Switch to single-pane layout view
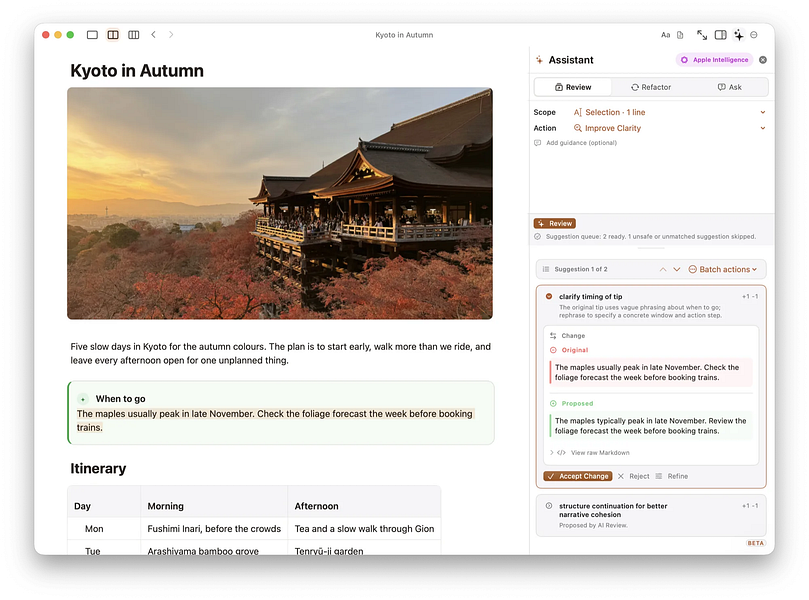This screenshot has height=600, width=809. (x=92, y=35)
